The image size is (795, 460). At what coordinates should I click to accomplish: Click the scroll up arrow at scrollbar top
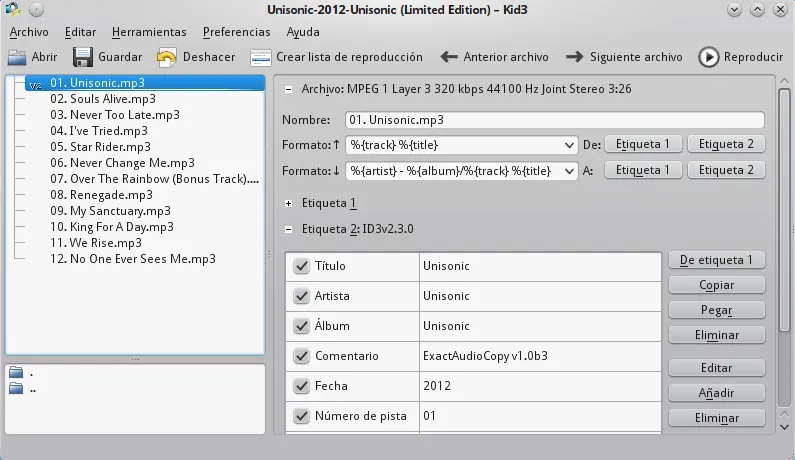[784, 81]
